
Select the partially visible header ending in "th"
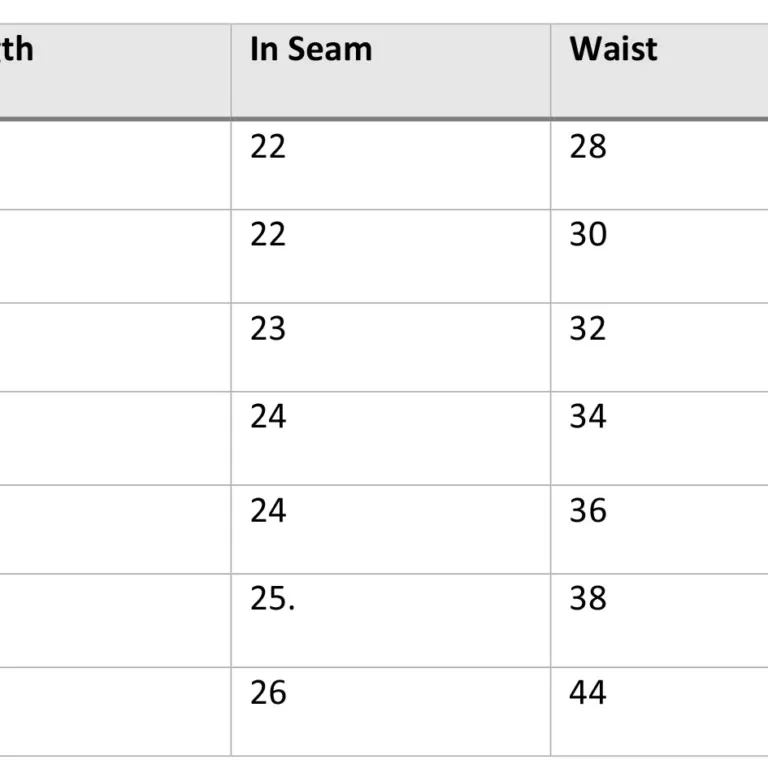pyautogui.click(x=17, y=49)
